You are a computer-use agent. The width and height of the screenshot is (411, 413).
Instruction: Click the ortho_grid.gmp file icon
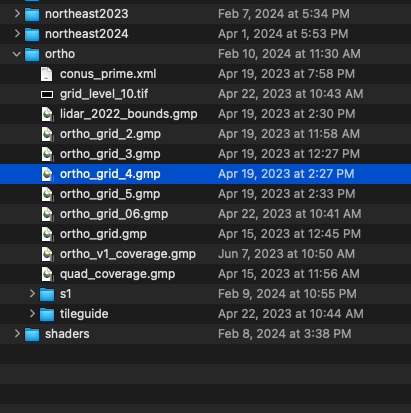48,234
